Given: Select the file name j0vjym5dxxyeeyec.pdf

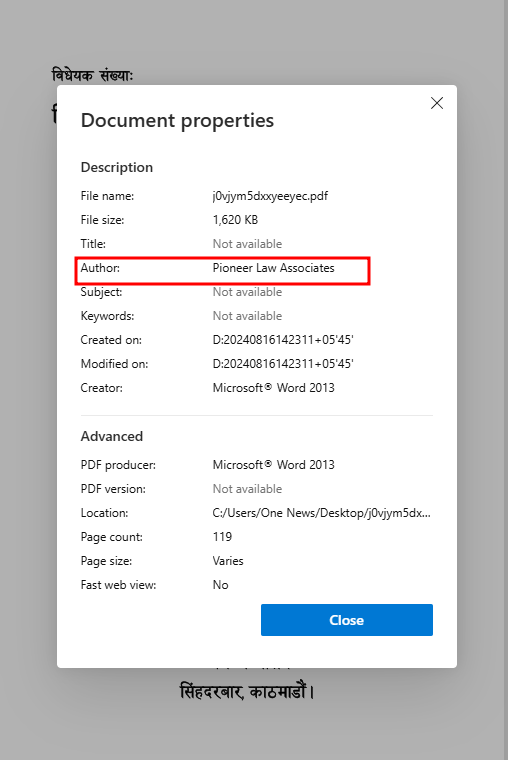Looking at the screenshot, I should pyautogui.click(x=270, y=196).
